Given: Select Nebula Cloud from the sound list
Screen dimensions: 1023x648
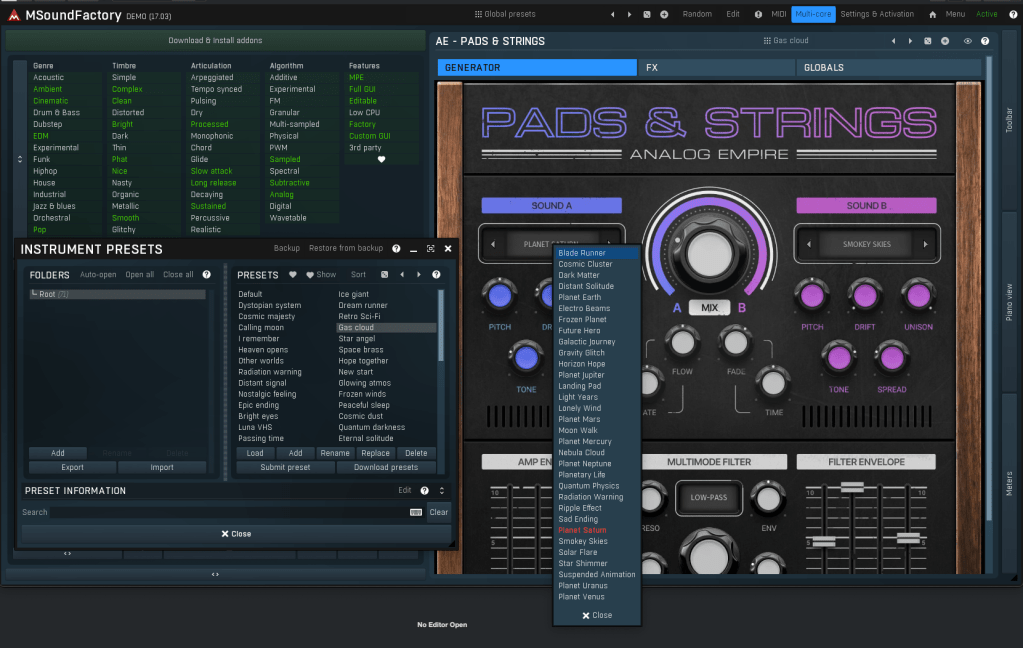Looking at the screenshot, I should pos(582,453).
